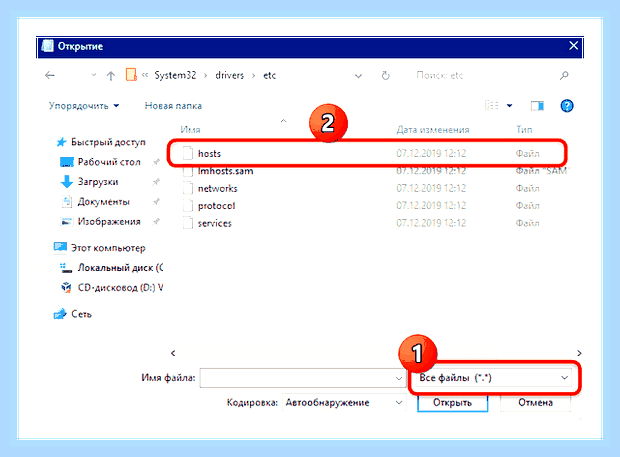This screenshot has width=620, height=457.
Task: Click pin icon next to Изображения
Action: 157,221
